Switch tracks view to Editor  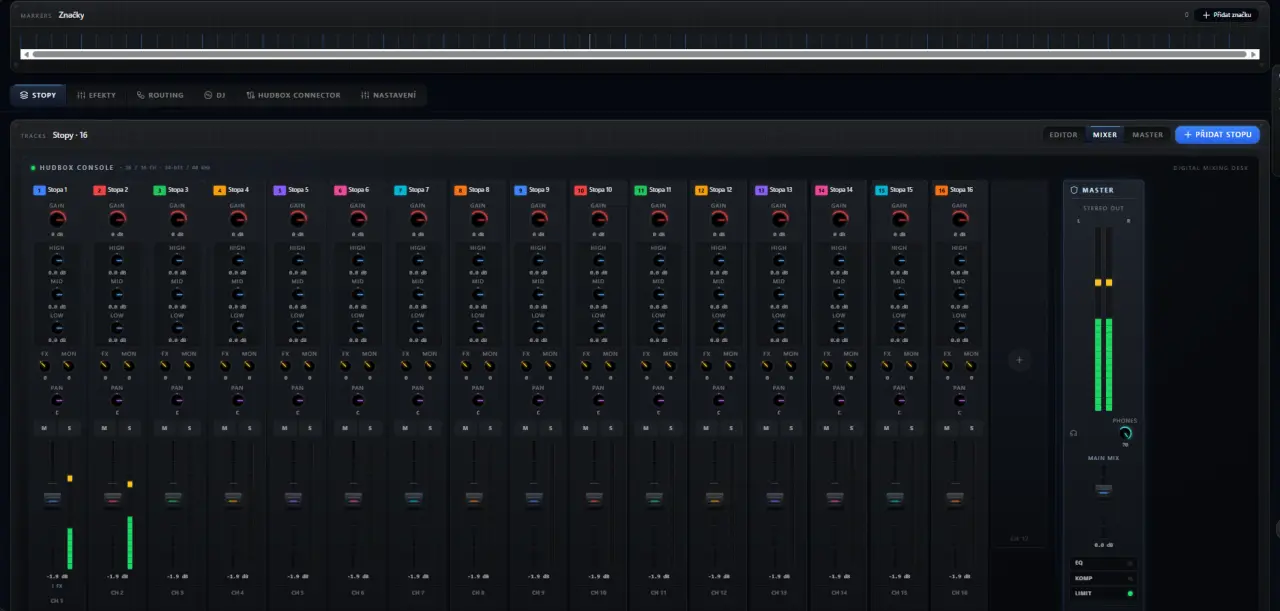click(1063, 134)
